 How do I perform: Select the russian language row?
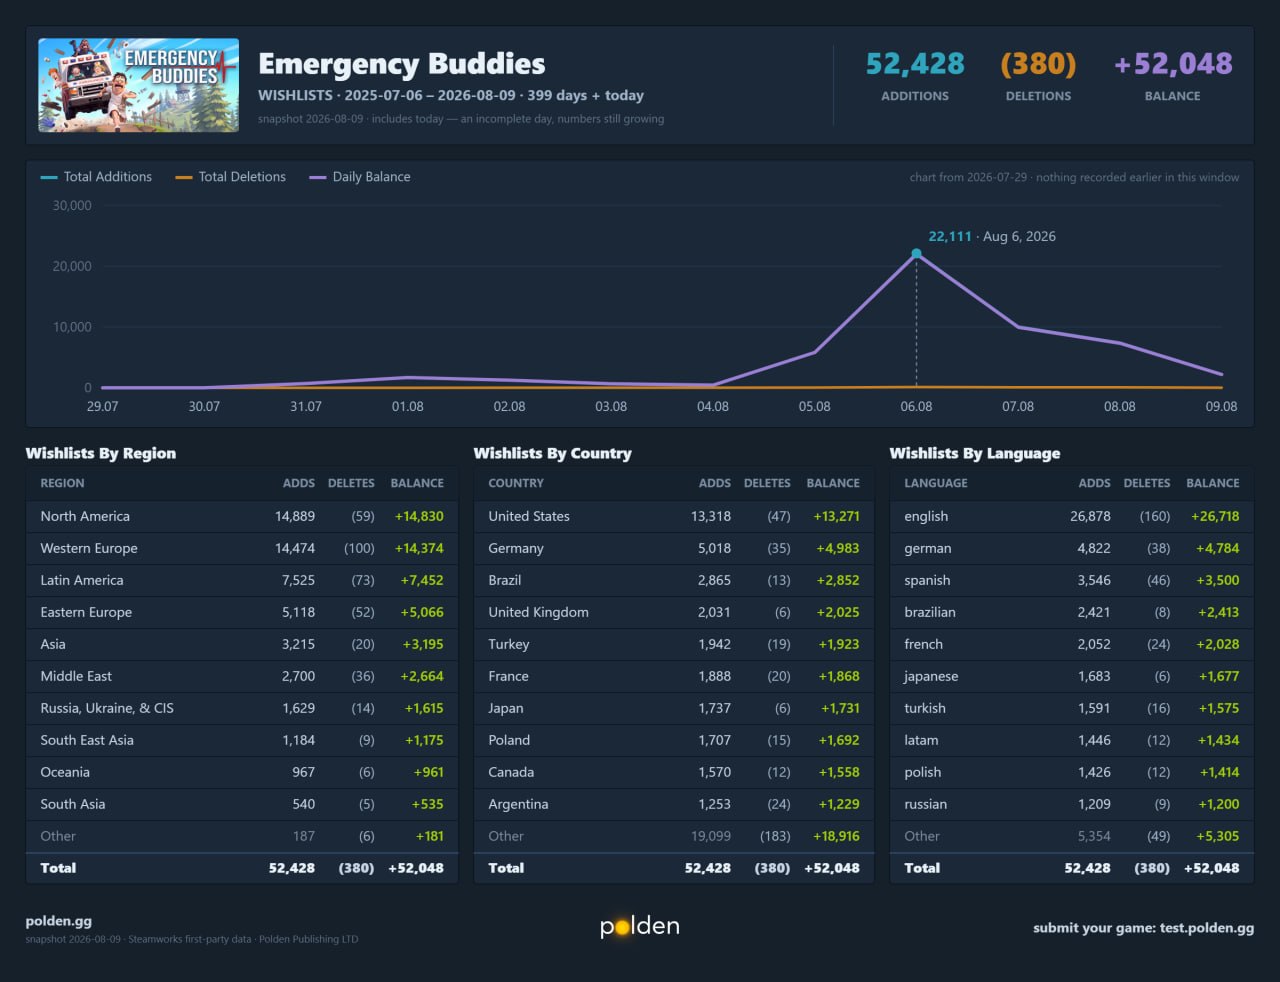coord(1072,804)
